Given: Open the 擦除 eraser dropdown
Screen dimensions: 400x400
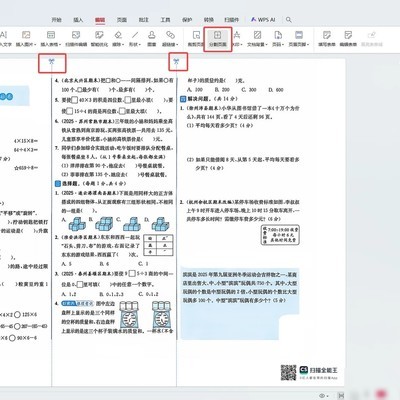Looking at the screenshot, I should coord(118,39).
